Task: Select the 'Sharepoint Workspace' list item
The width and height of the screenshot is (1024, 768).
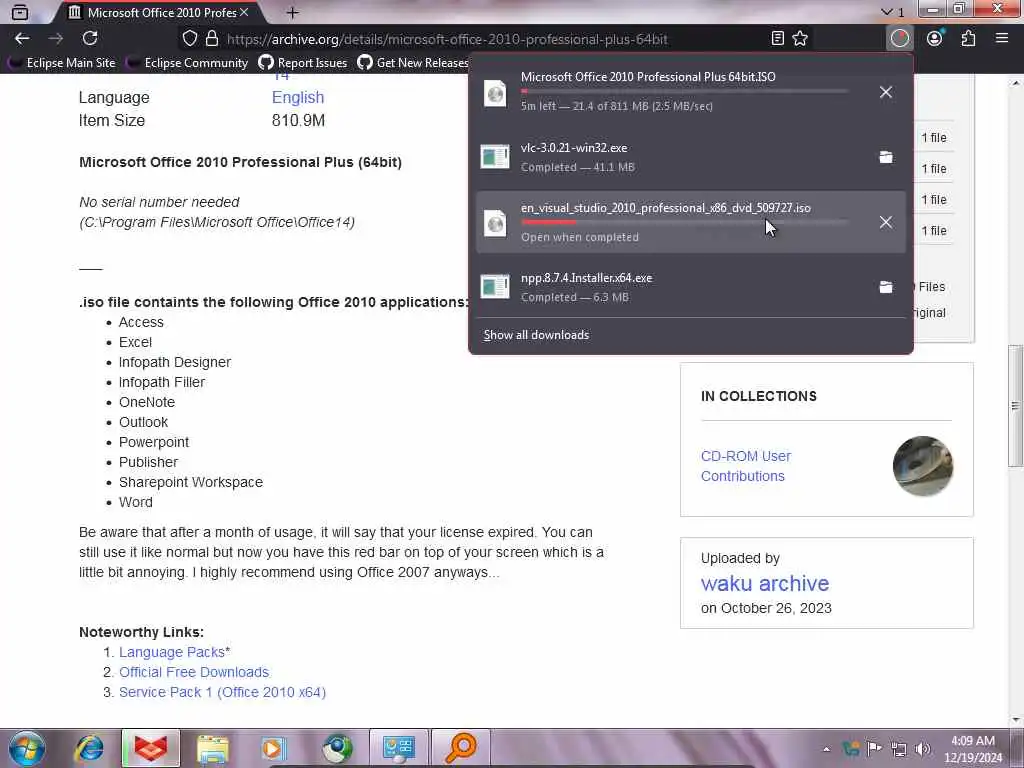Action: point(191,483)
